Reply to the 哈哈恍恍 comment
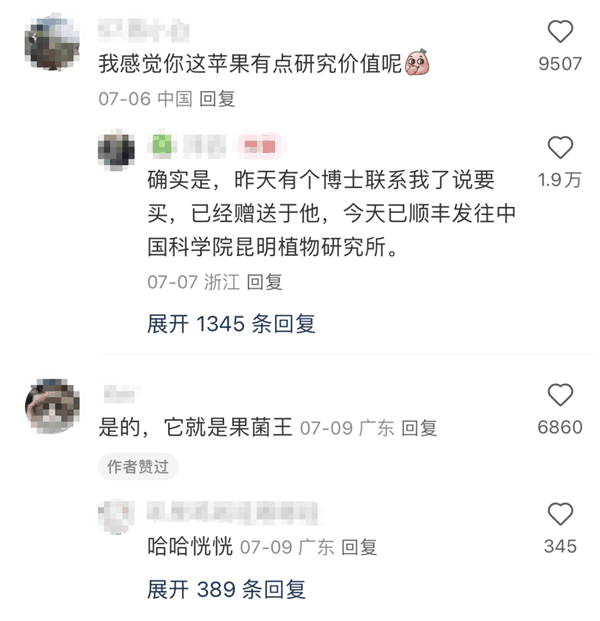 tap(359, 547)
